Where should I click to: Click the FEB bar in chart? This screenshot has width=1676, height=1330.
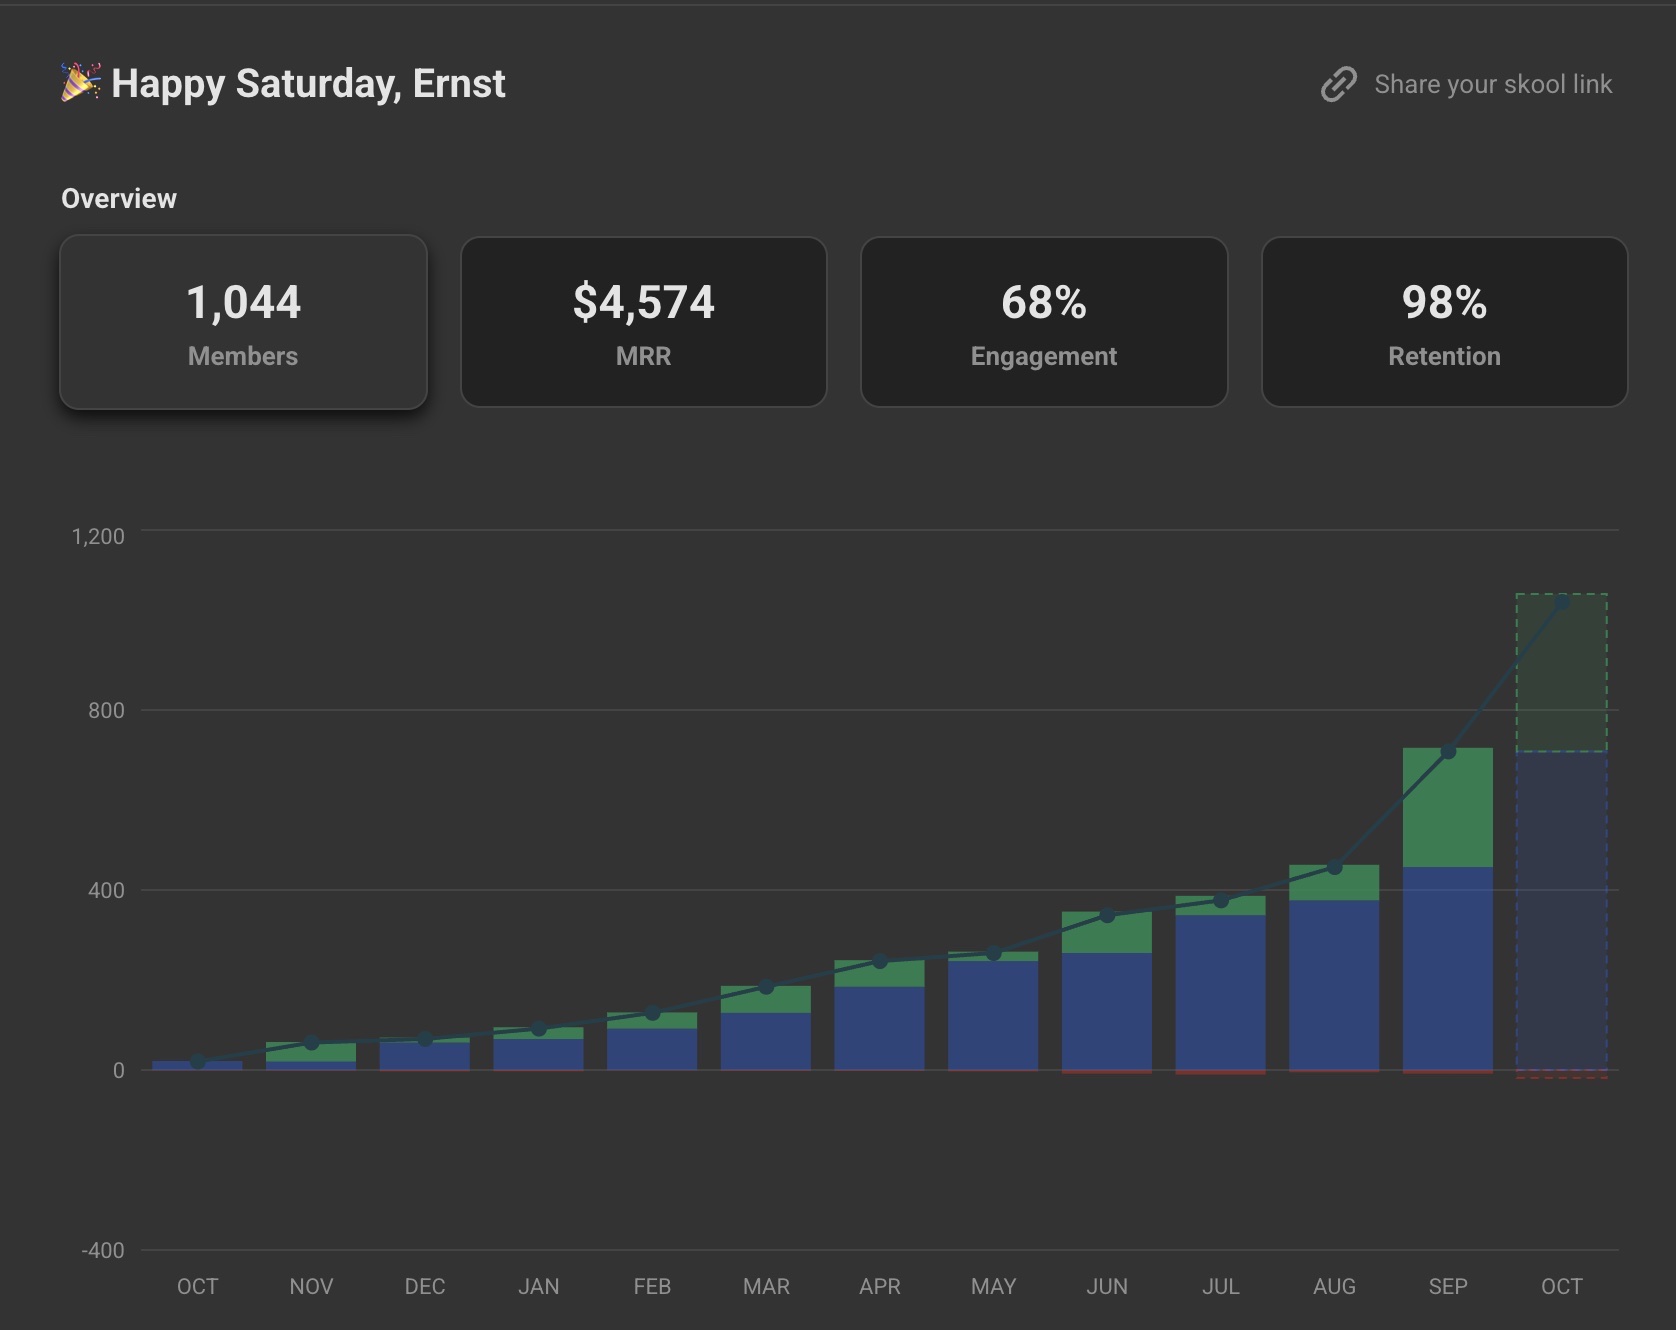tap(652, 1041)
